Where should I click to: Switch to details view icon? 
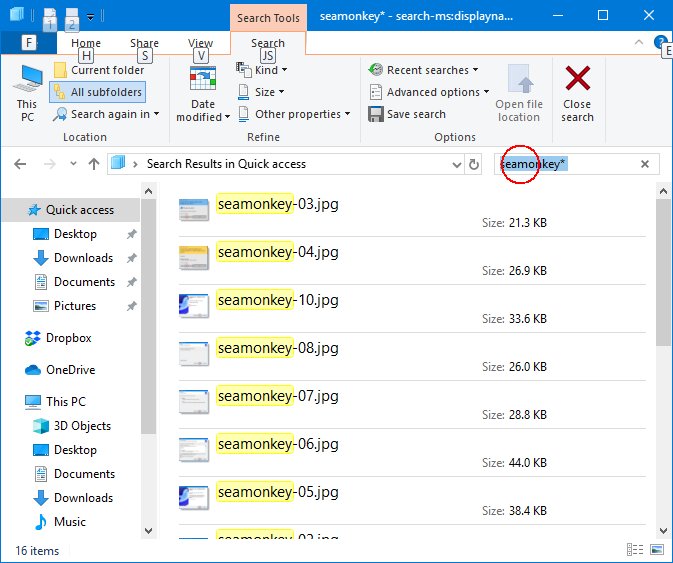point(635,550)
